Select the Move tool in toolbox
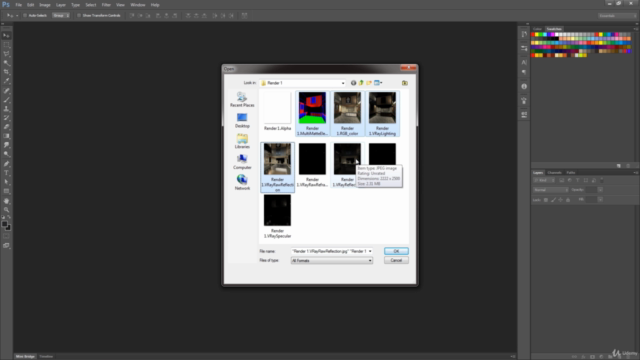This screenshot has width=640, height=360. coord(6,36)
